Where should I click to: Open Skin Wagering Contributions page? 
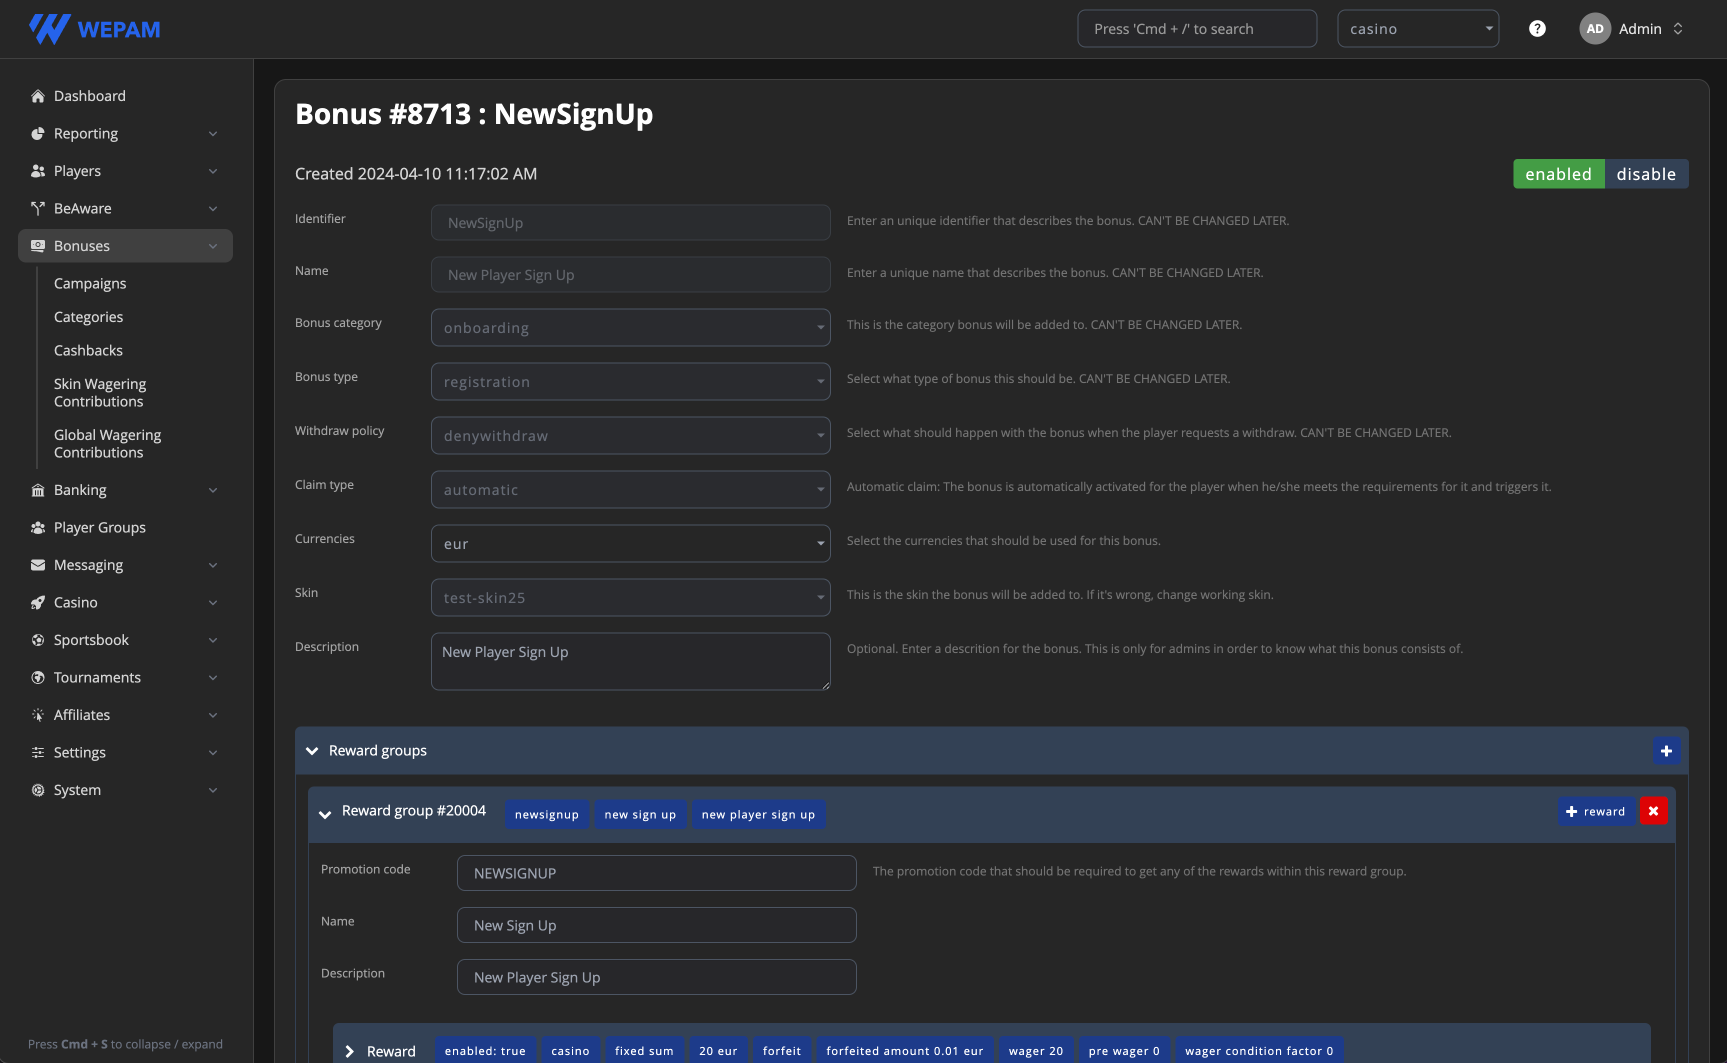[100, 393]
